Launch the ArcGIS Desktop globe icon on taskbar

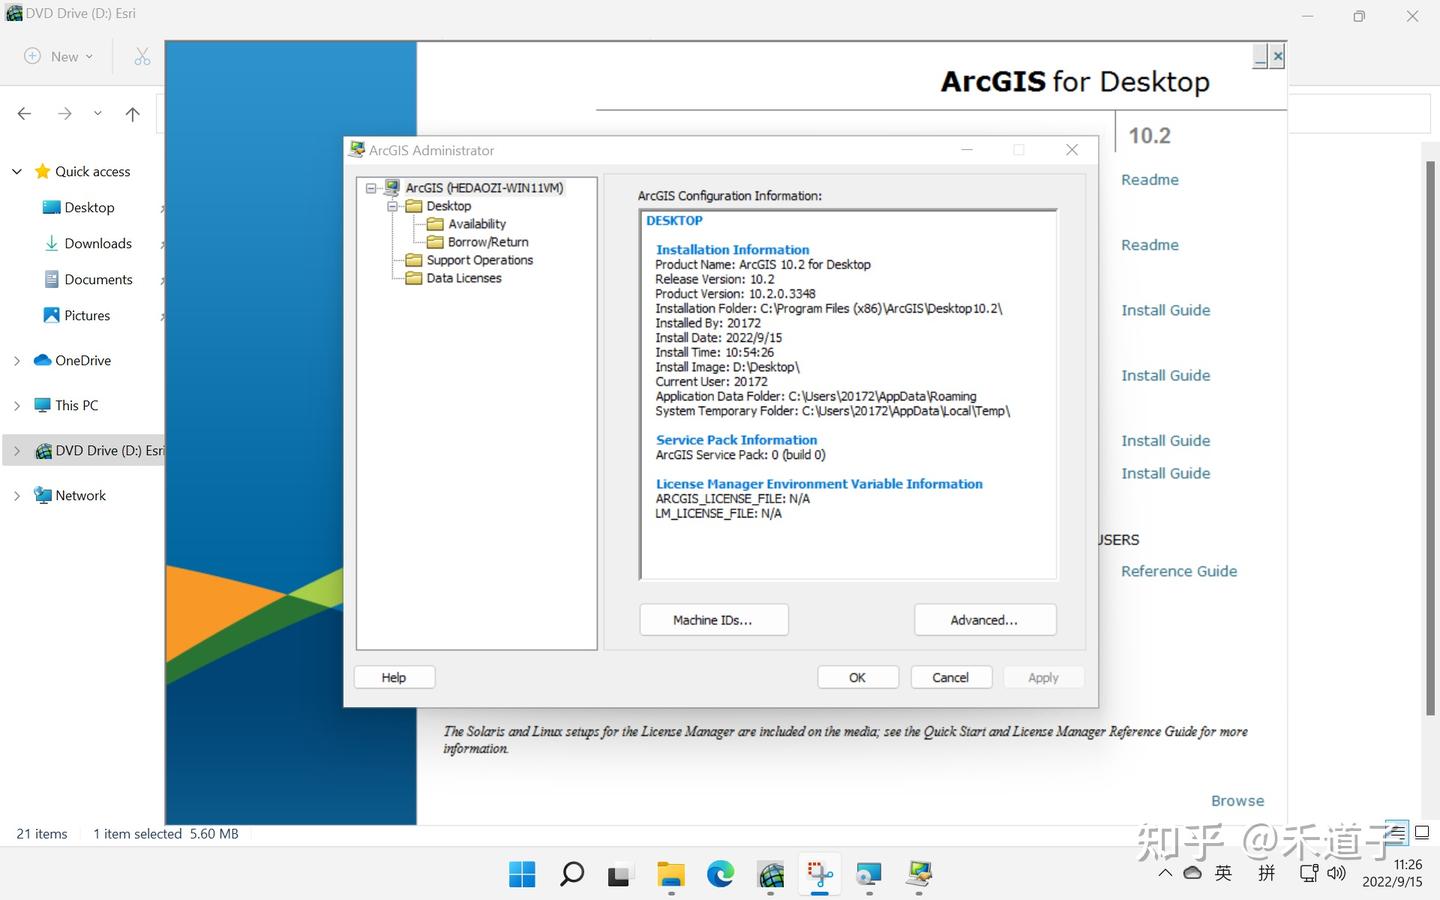770,874
